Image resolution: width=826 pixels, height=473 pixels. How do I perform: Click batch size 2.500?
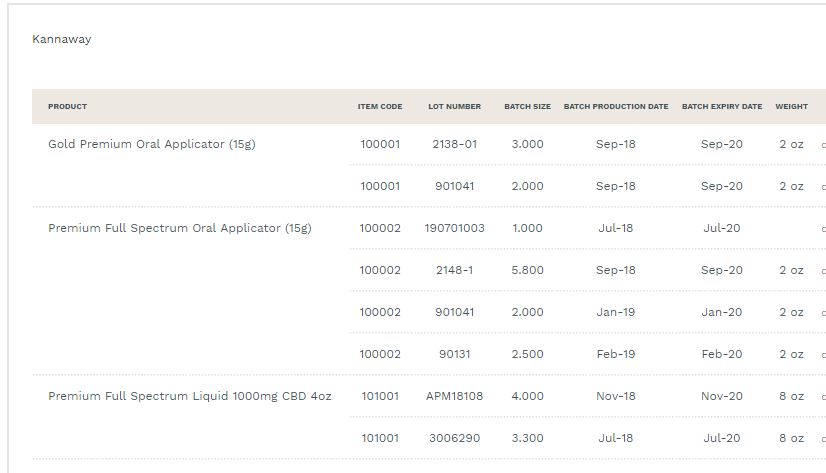tap(527, 354)
